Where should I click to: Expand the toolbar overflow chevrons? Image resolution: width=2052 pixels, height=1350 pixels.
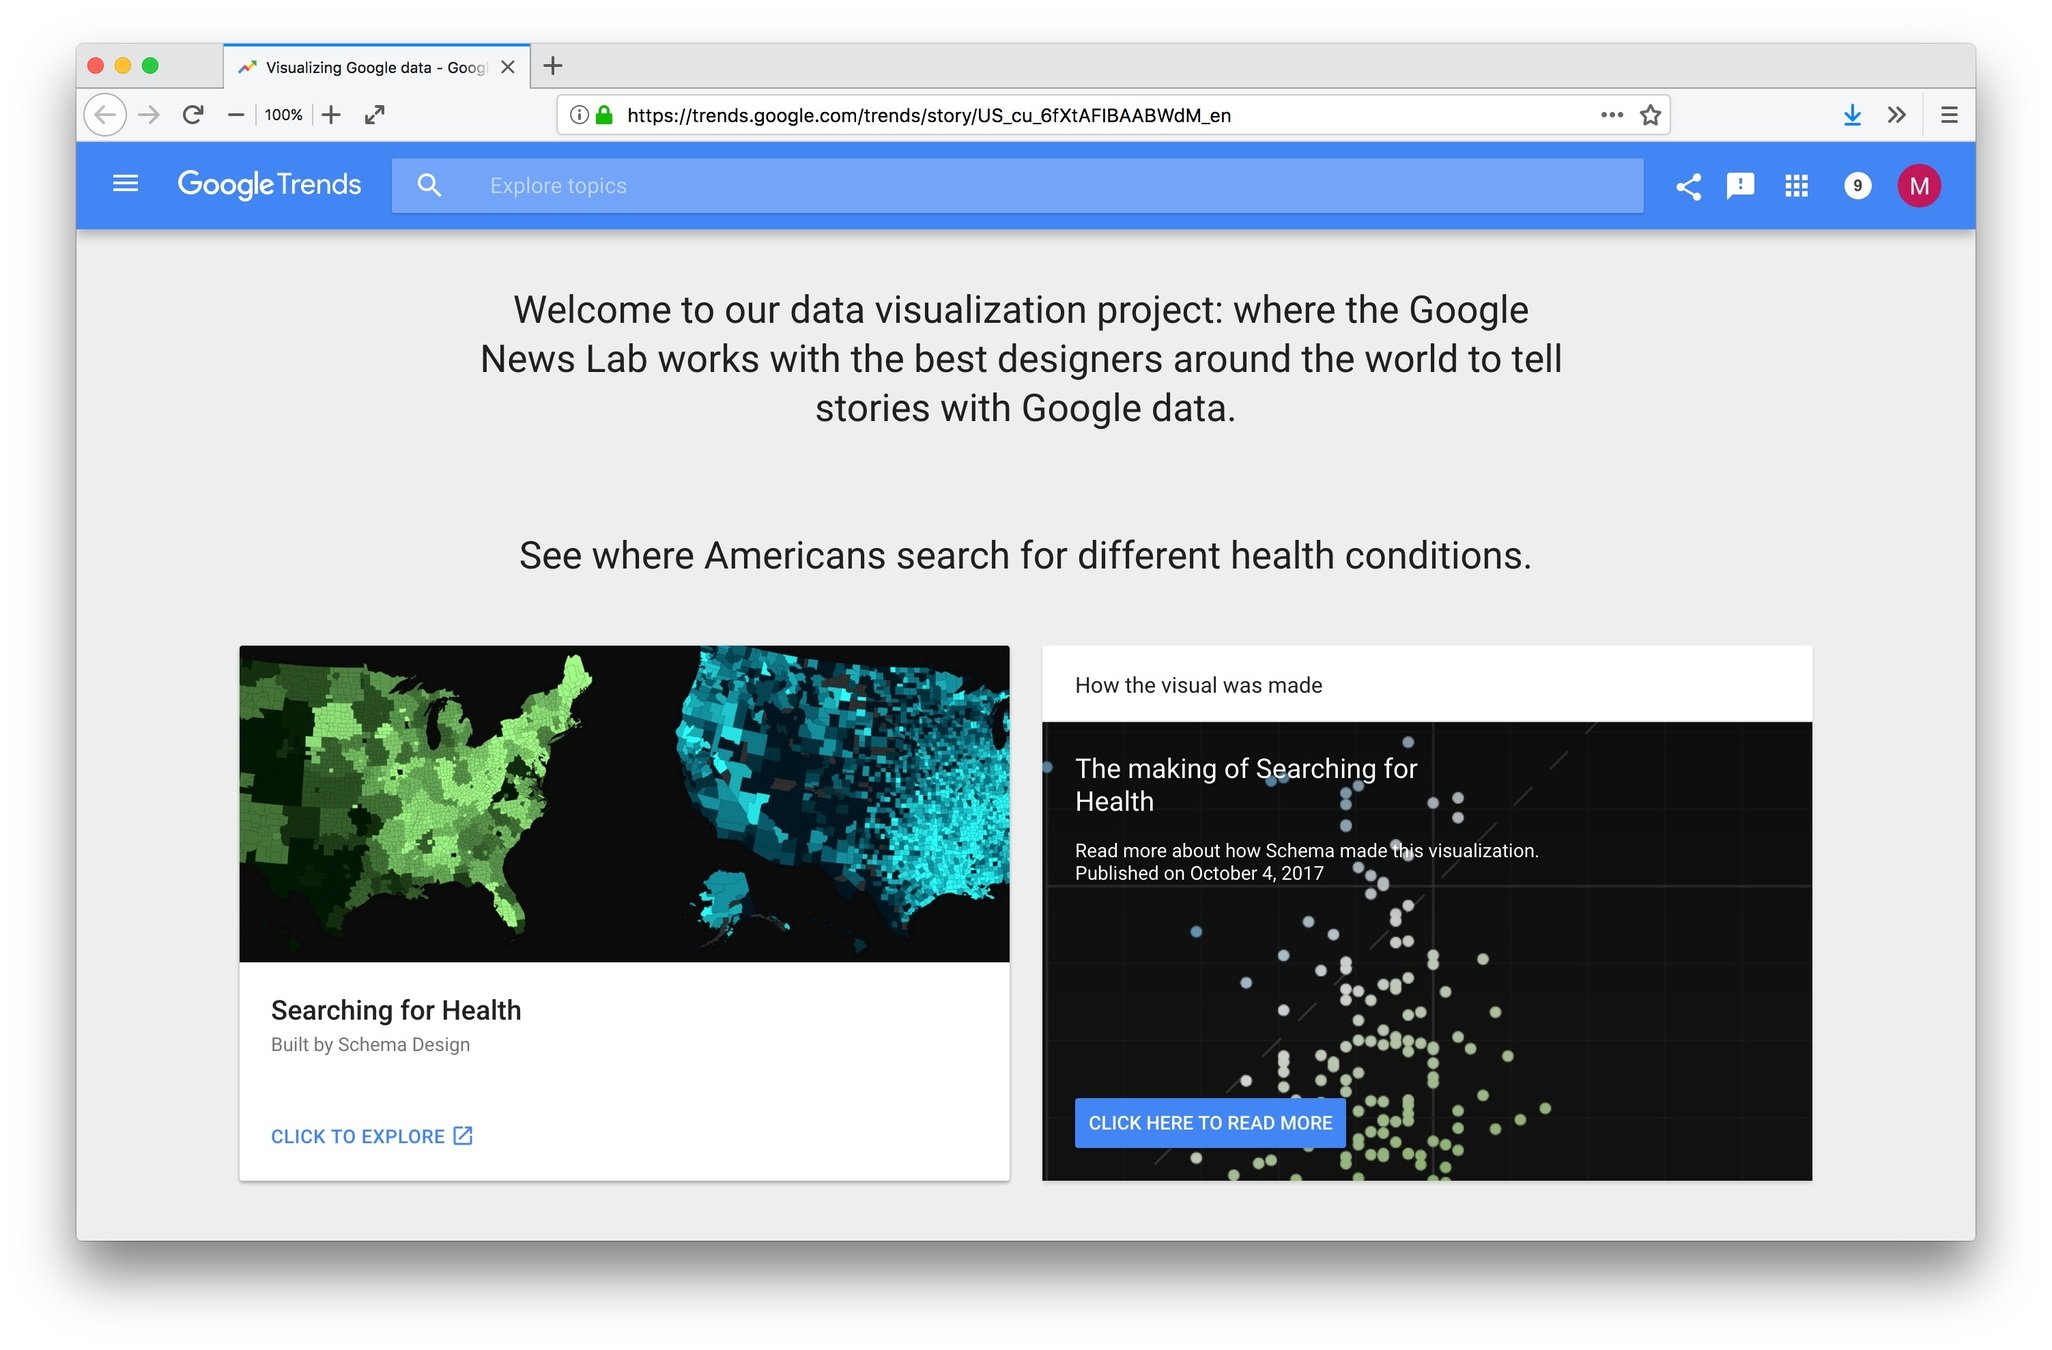[1896, 115]
